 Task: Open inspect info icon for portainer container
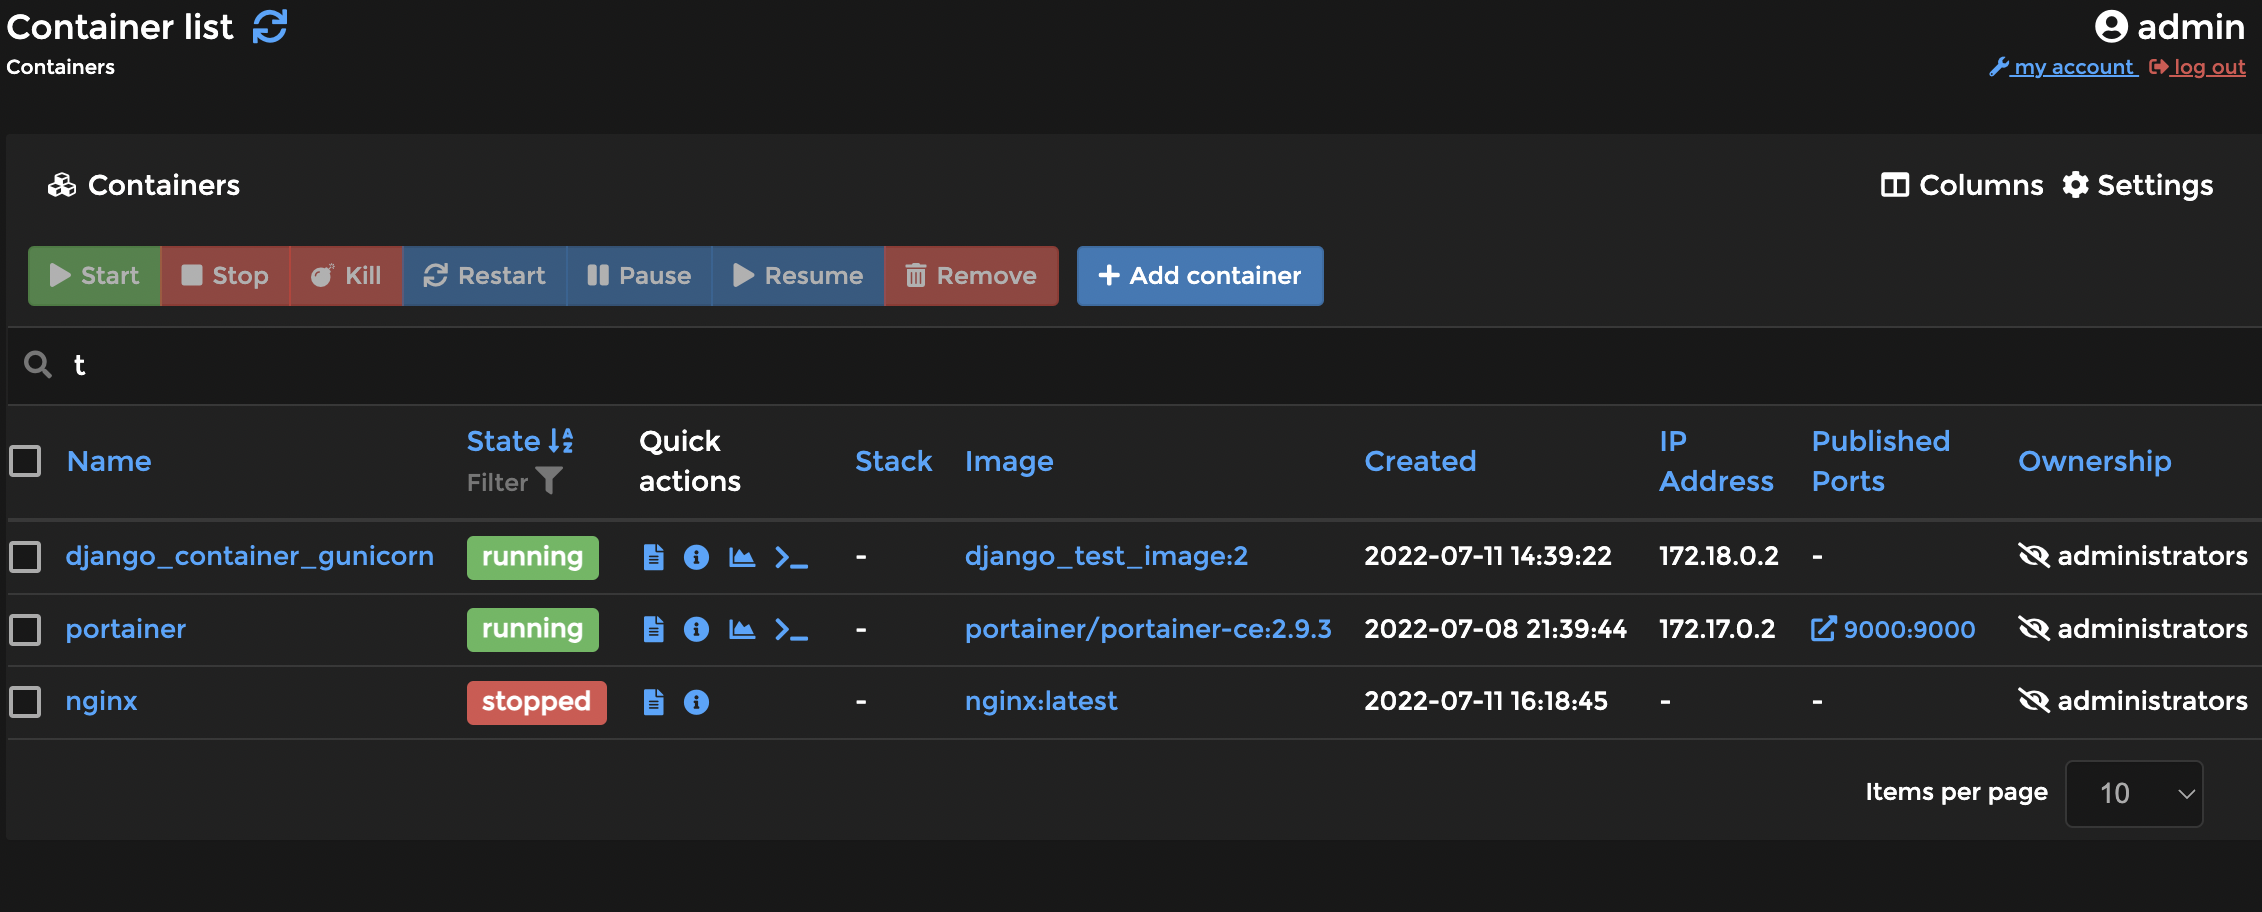(696, 629)
